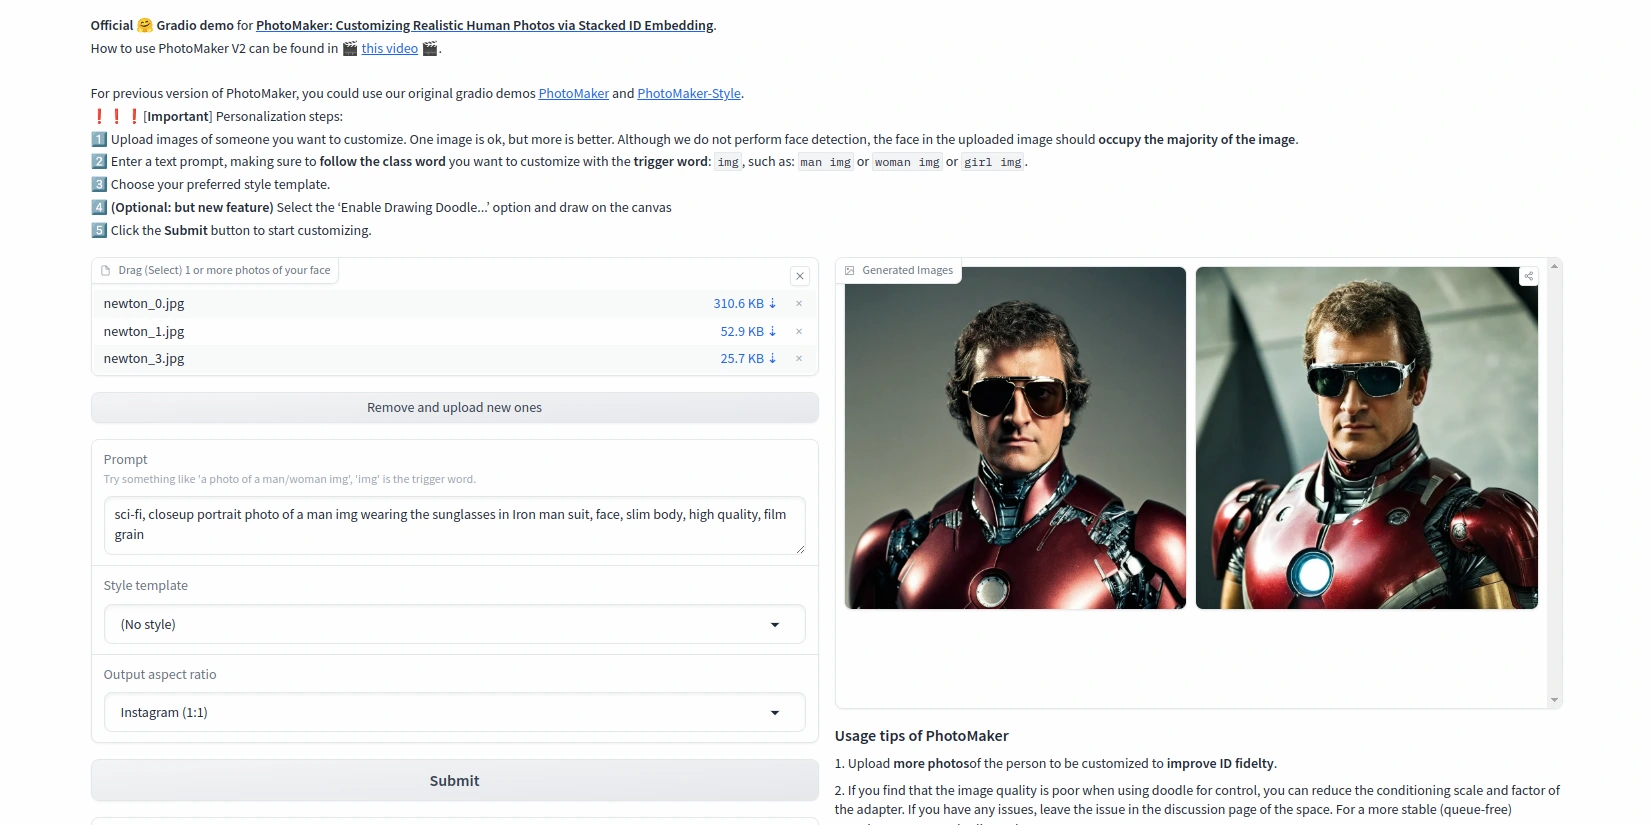The image size is (1650, 825).
Task: Clear all uploaded files with the X button
Action: click(800, 276)
